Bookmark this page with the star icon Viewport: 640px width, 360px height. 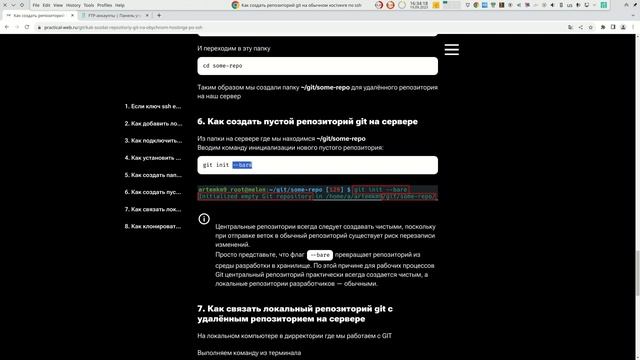click(x=591, y=27)
